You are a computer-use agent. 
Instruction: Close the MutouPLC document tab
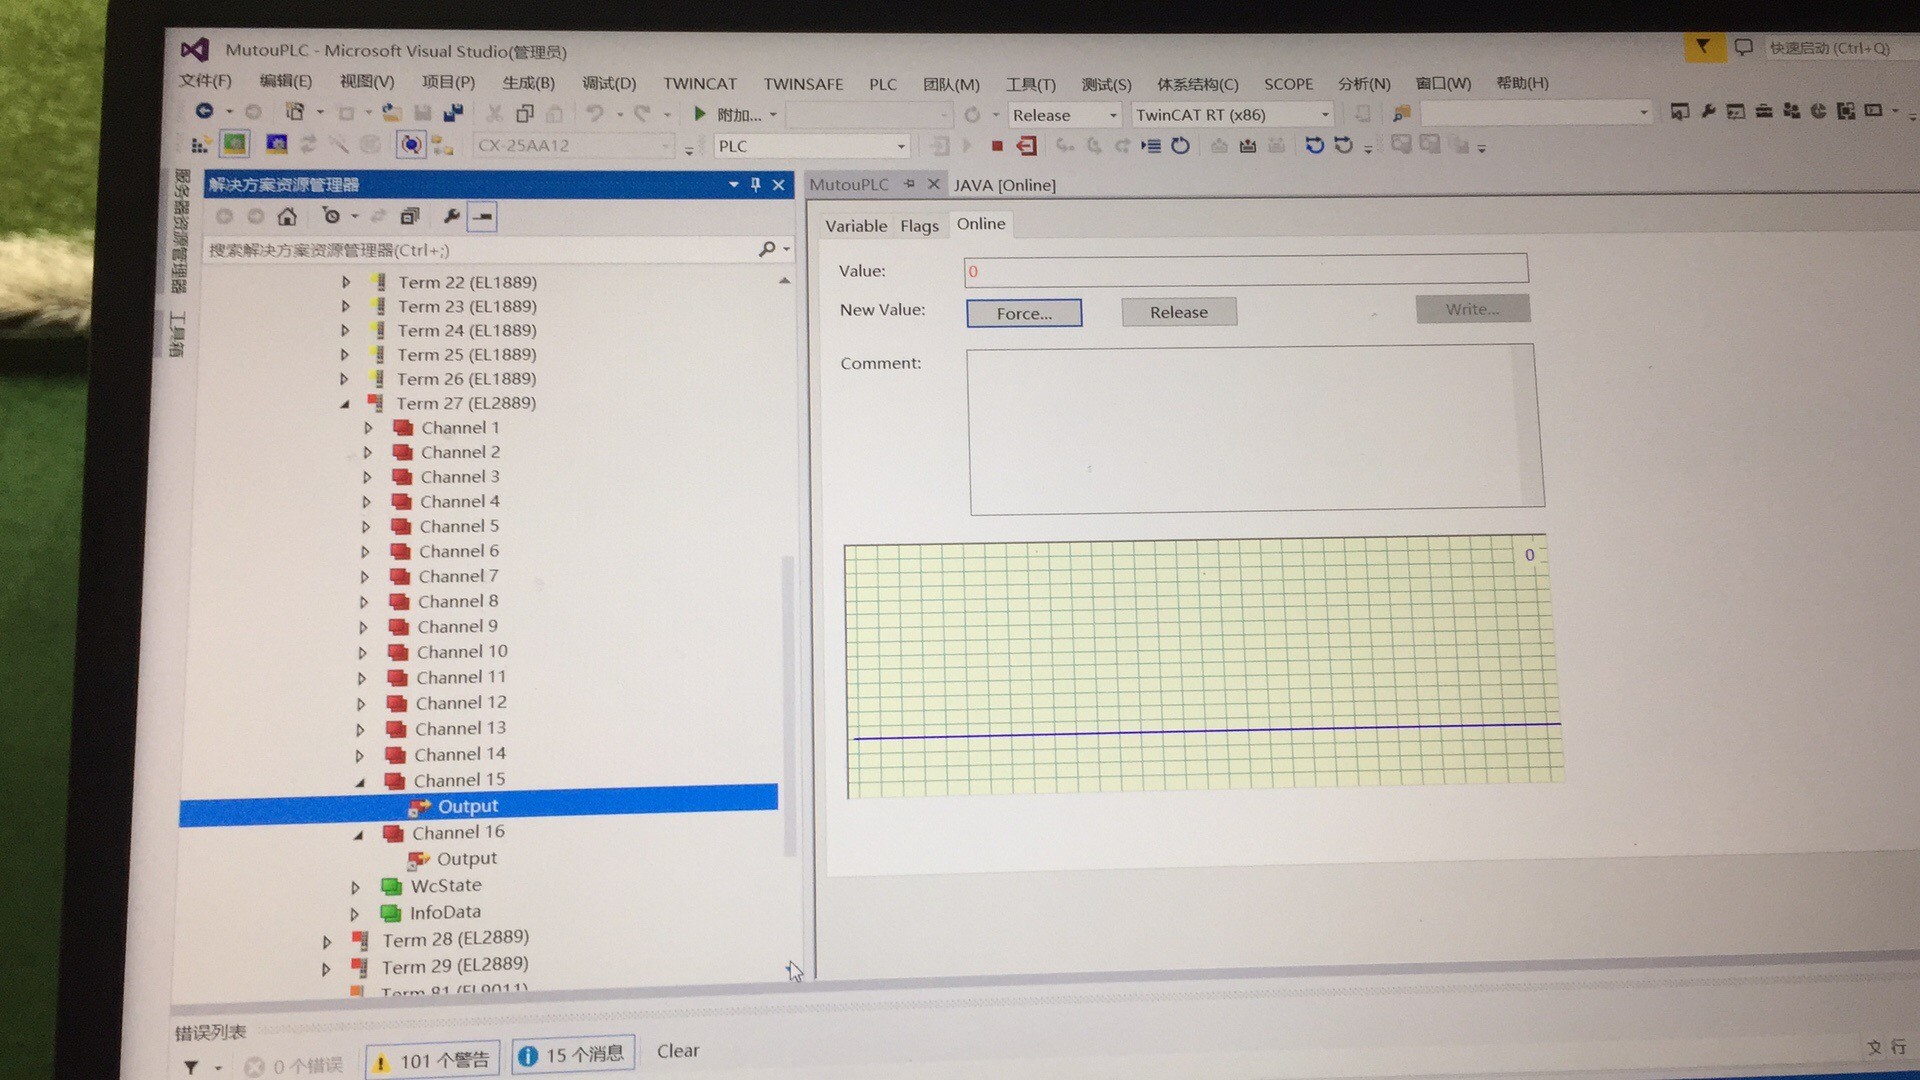[x=933, y=184]
